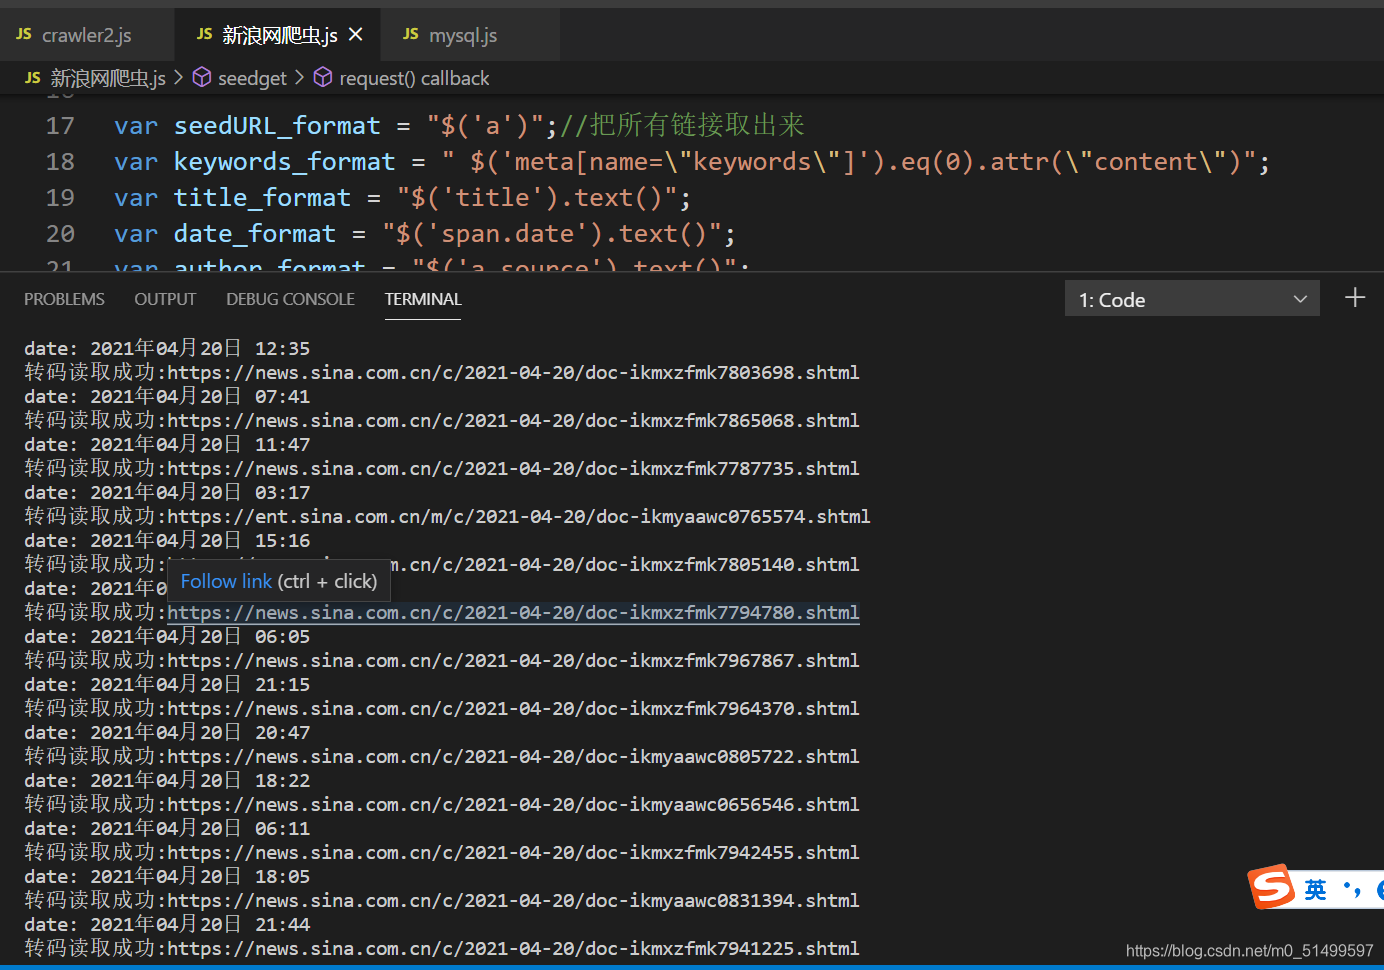Open terminal link ending ikmxzfmk7803698.shtml
Viewport: 1384px width, 970px height.
click(x=513, y=372)
